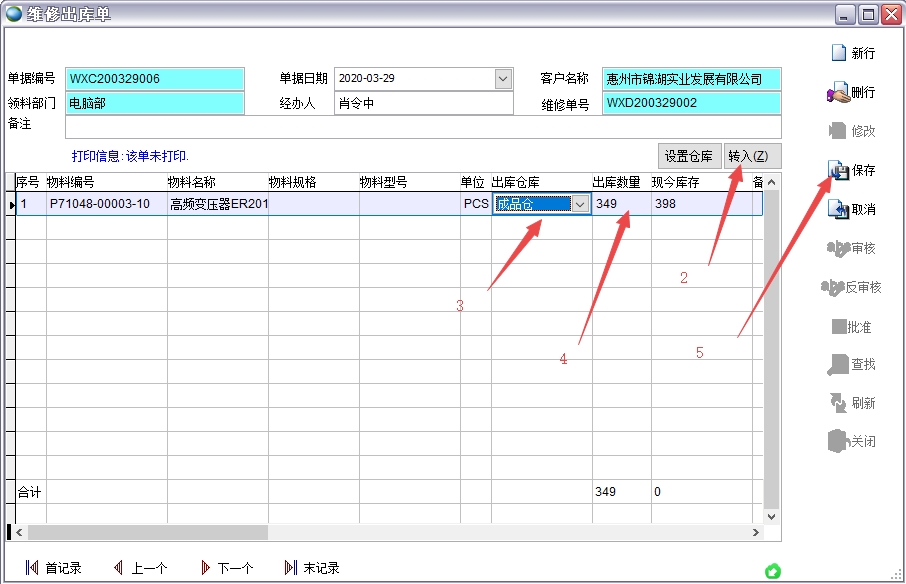Click the 反审核 reverse audit icon
Screen dimensions: 906x584
(x=849, y=287)
